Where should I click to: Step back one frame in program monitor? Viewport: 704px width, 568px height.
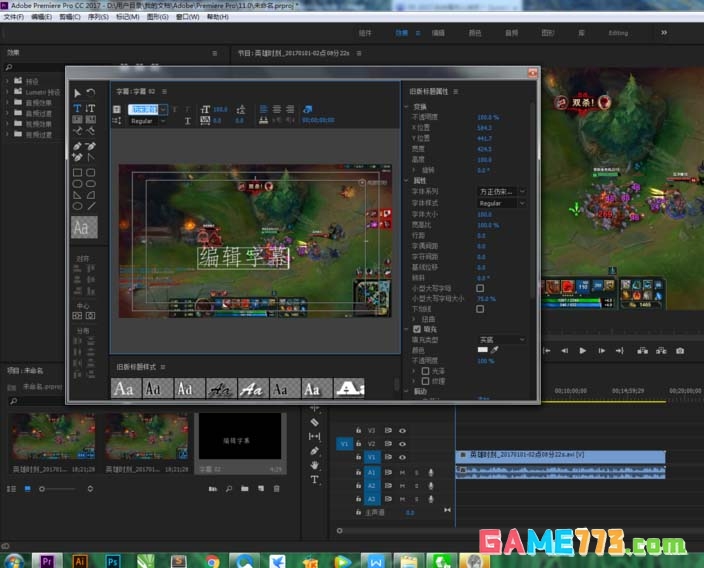click(565, 351)
